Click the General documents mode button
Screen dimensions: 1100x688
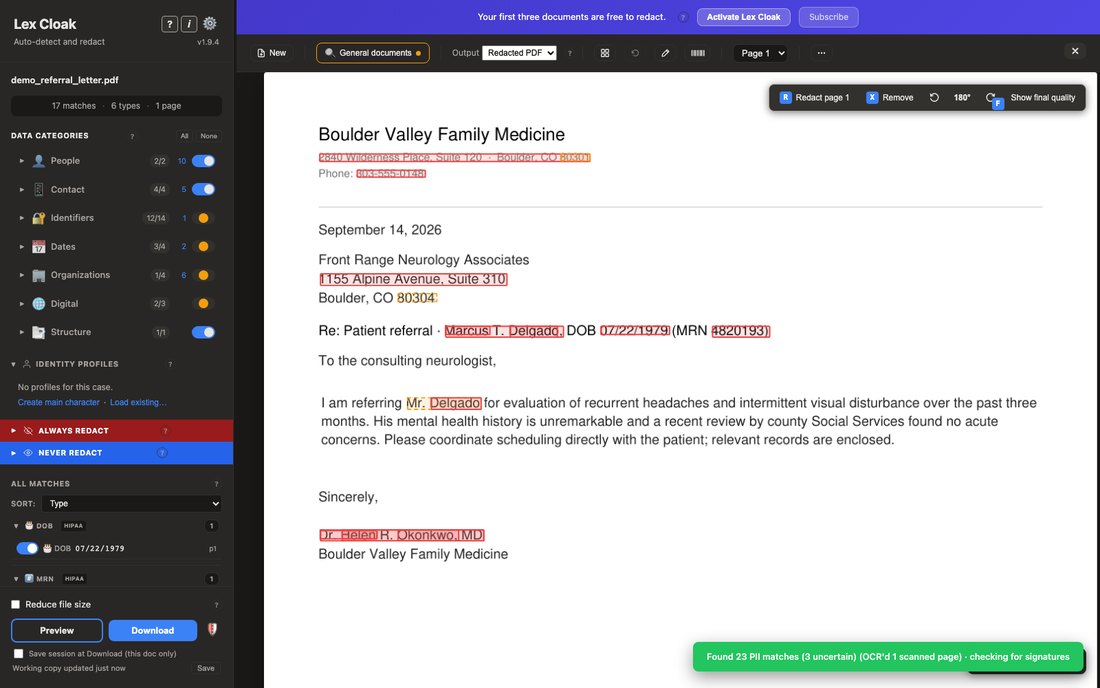tap(373, 53)
